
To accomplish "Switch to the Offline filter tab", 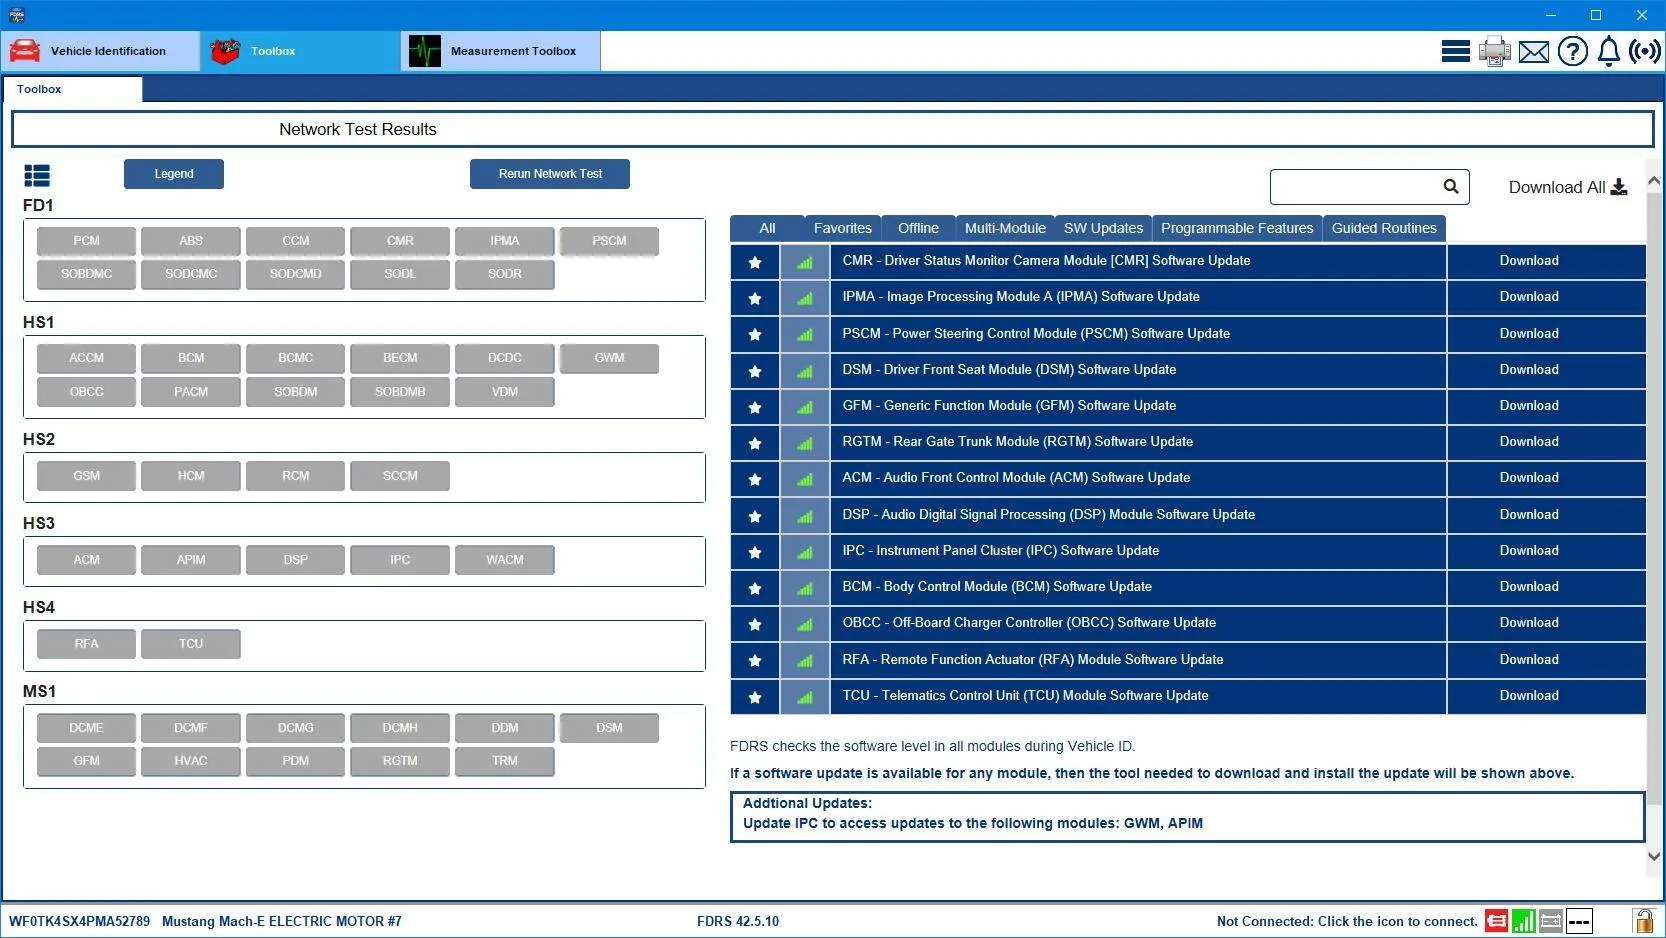I will (x=918, y=228).
